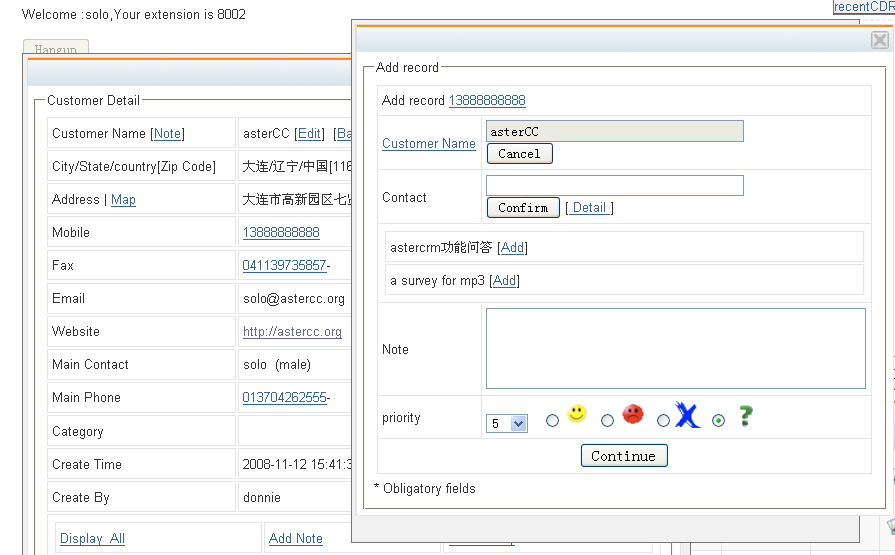Image resolution: width=895 pixels, height=555 pixels.
Task: Focus the Customer Name field containing asterCC
Action: click(615, 131)
